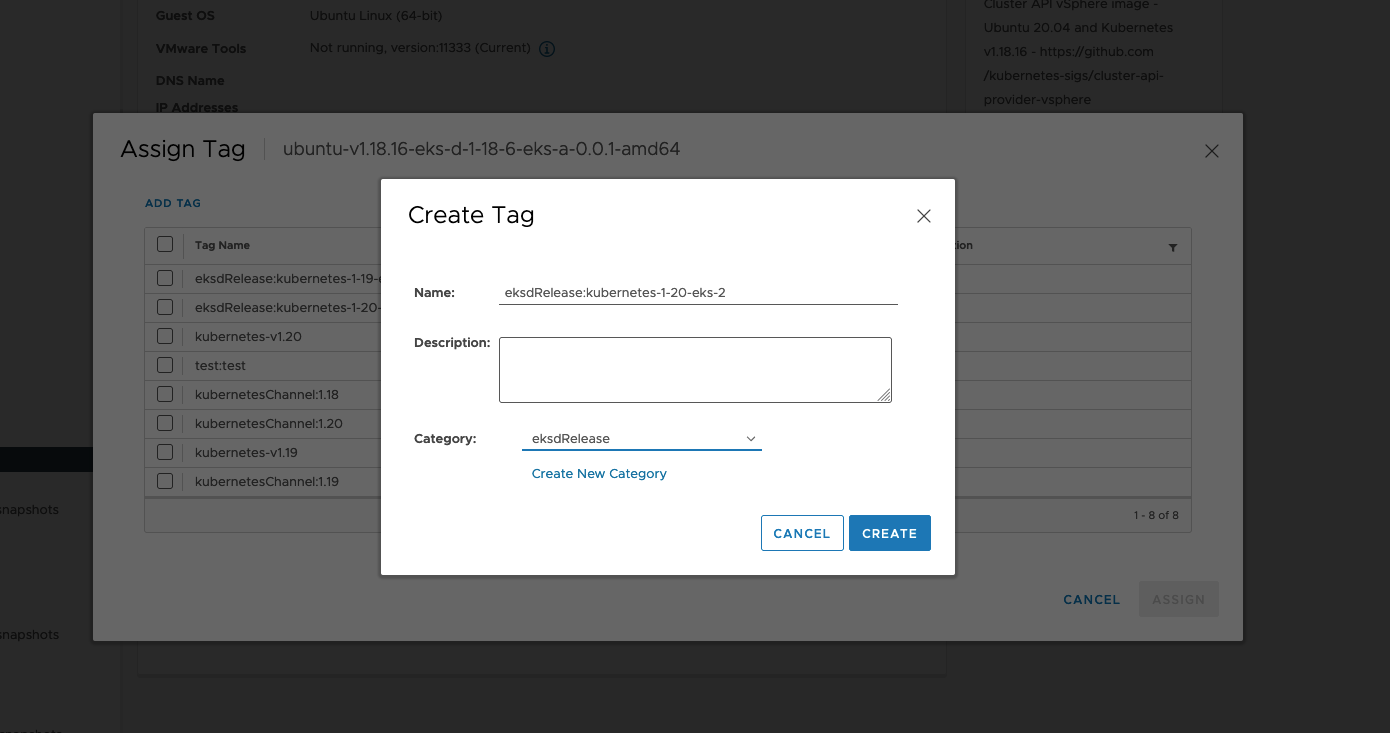The image size is (1390, 733).
Task: Enable the kubernetes-v1.19 tag checkbox
Action: coord(165,452)
